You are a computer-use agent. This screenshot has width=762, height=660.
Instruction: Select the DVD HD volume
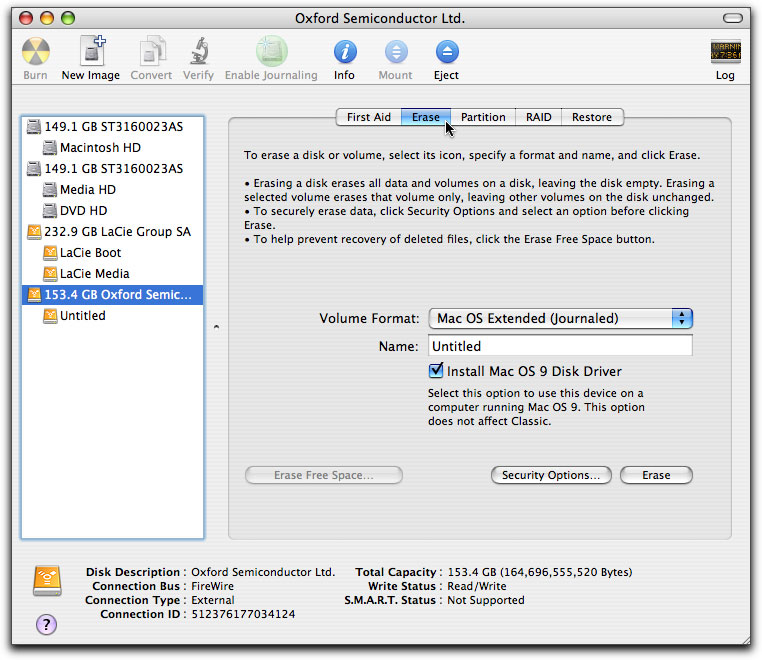point(113,210)
